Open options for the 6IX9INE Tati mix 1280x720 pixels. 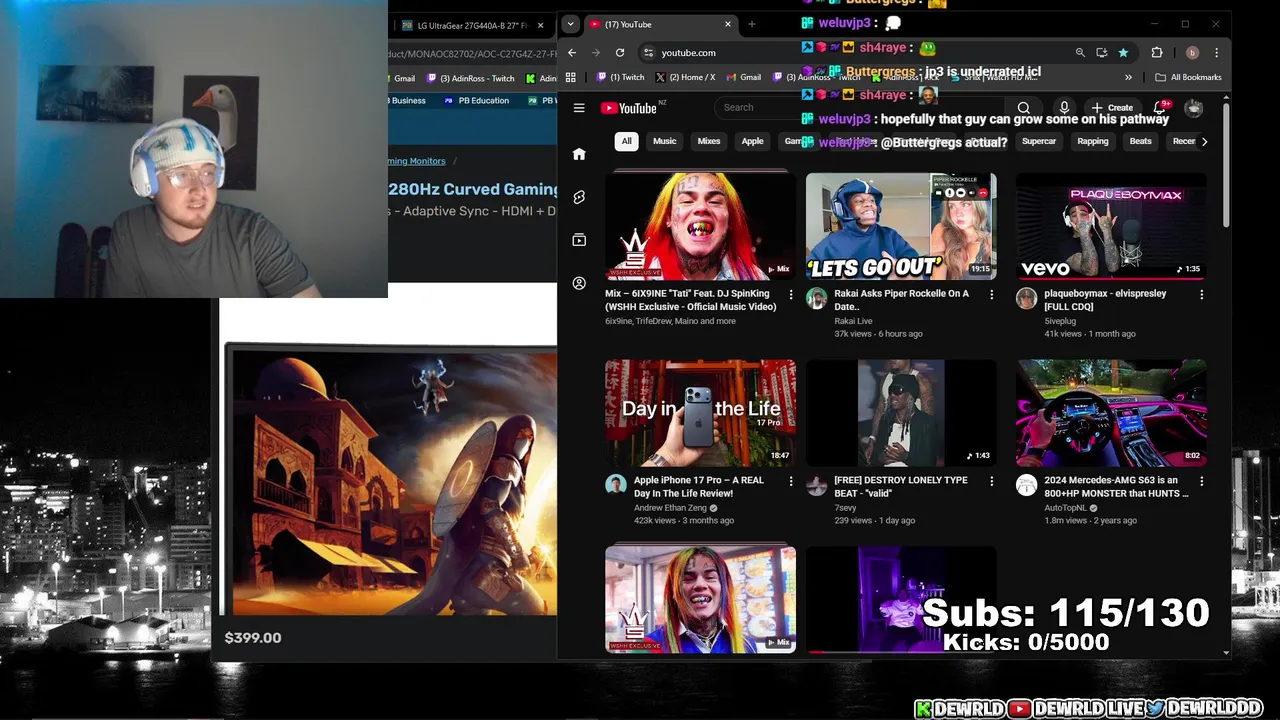[791, 294]
